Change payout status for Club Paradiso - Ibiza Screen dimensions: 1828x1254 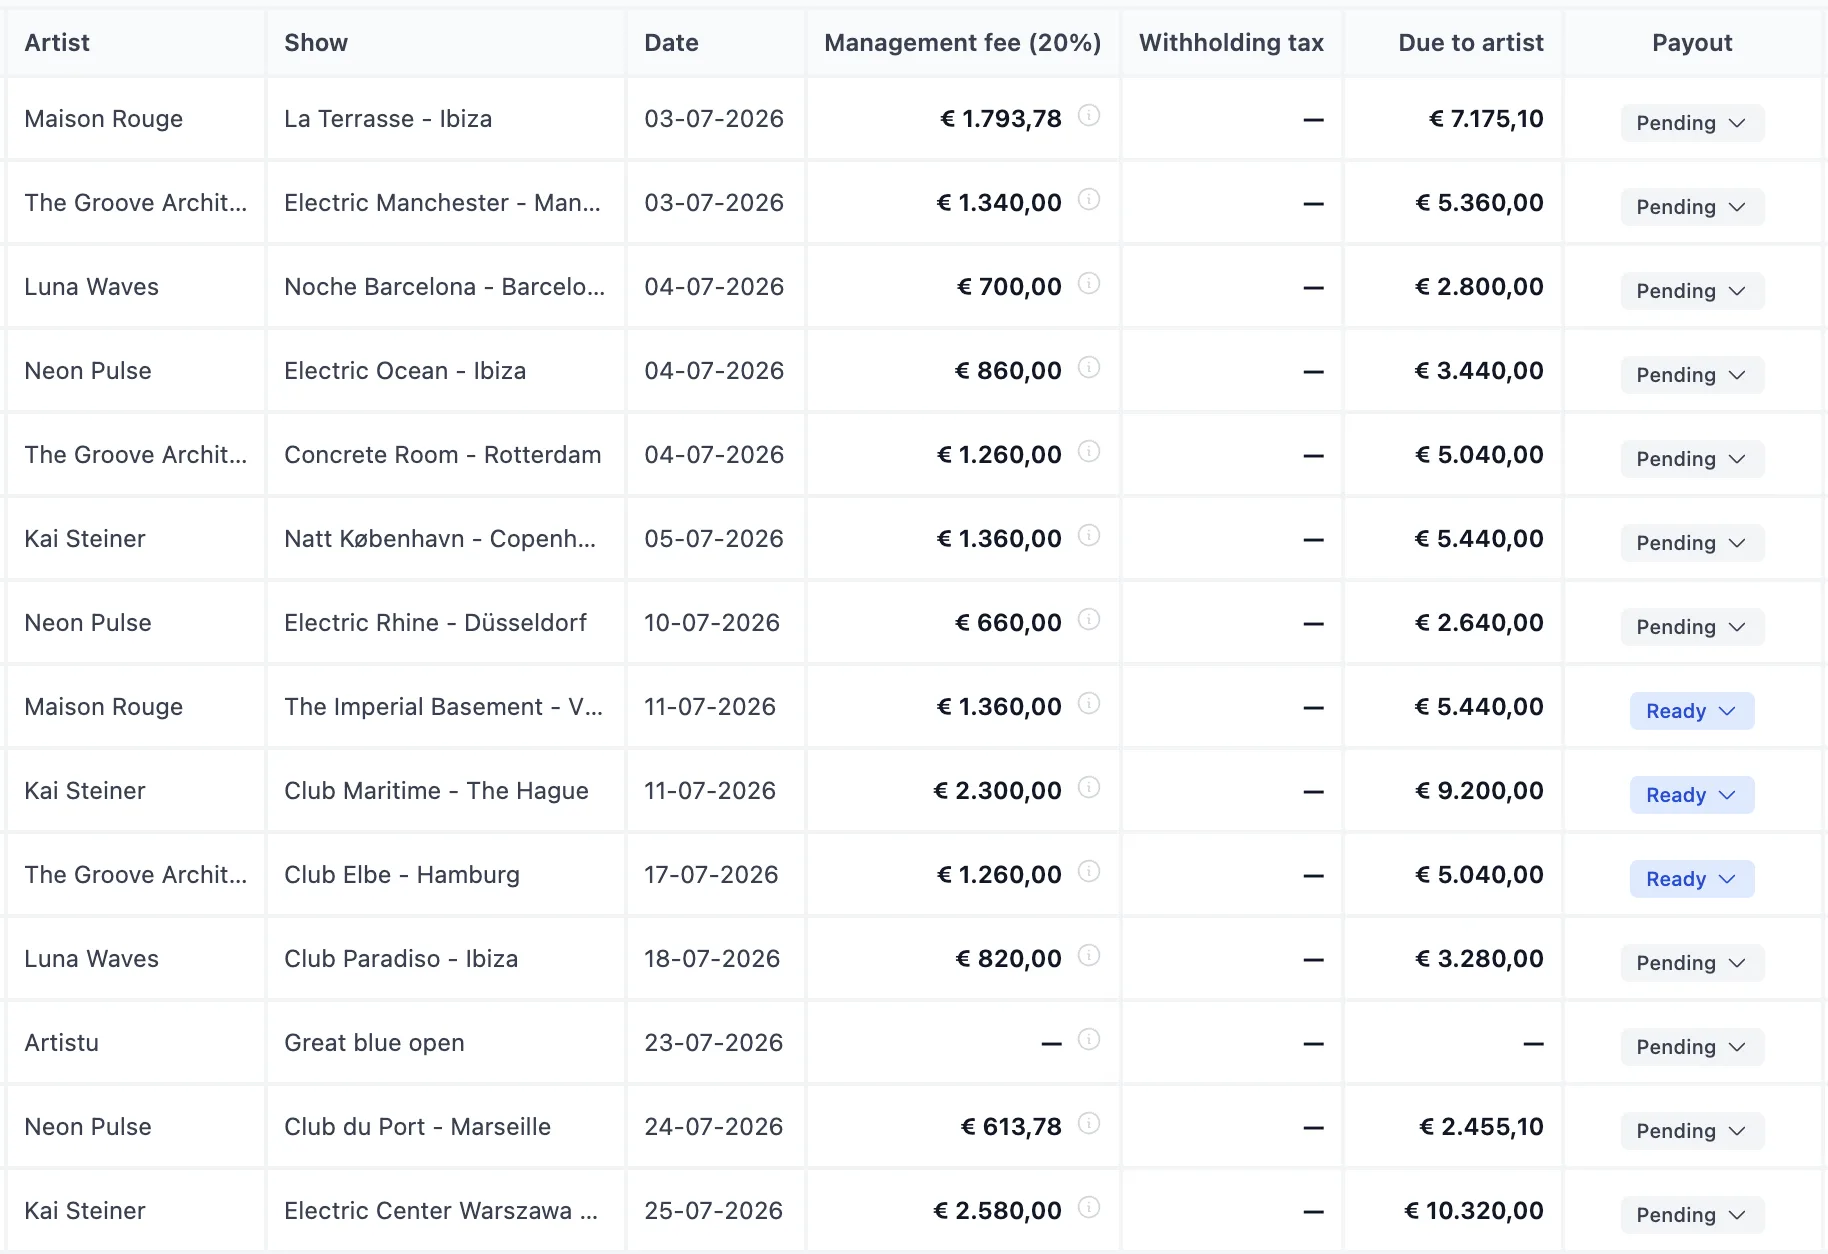pyautogui.click(x=1692, y=963)
